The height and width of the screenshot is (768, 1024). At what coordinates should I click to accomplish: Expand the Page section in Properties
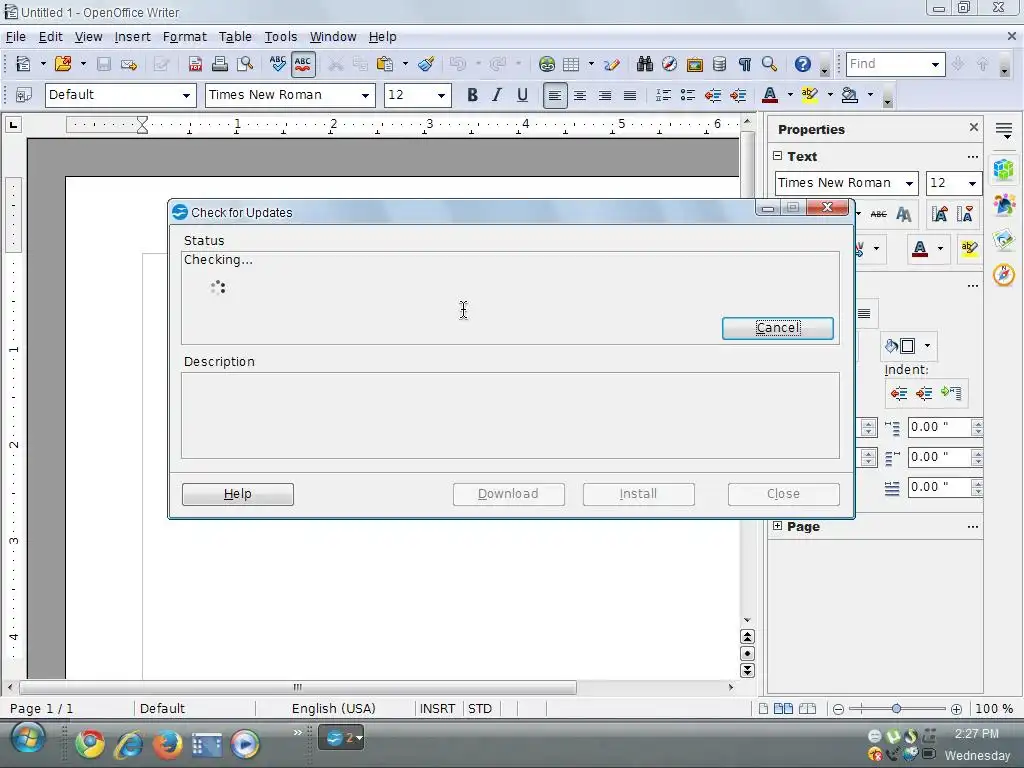pyautogui.click(x=777, y=526)
